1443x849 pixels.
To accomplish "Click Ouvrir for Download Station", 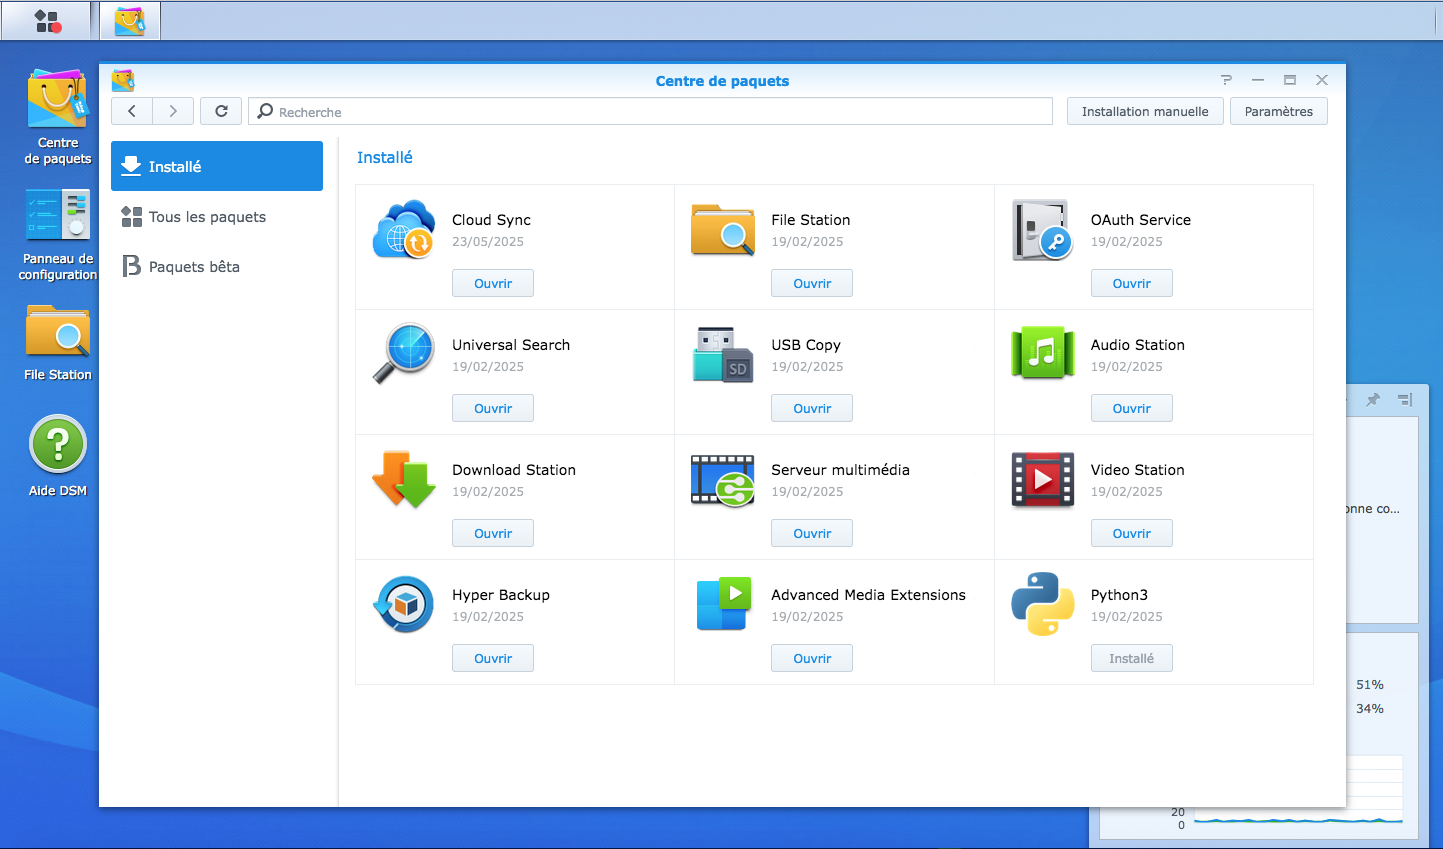I will point(493,533).
